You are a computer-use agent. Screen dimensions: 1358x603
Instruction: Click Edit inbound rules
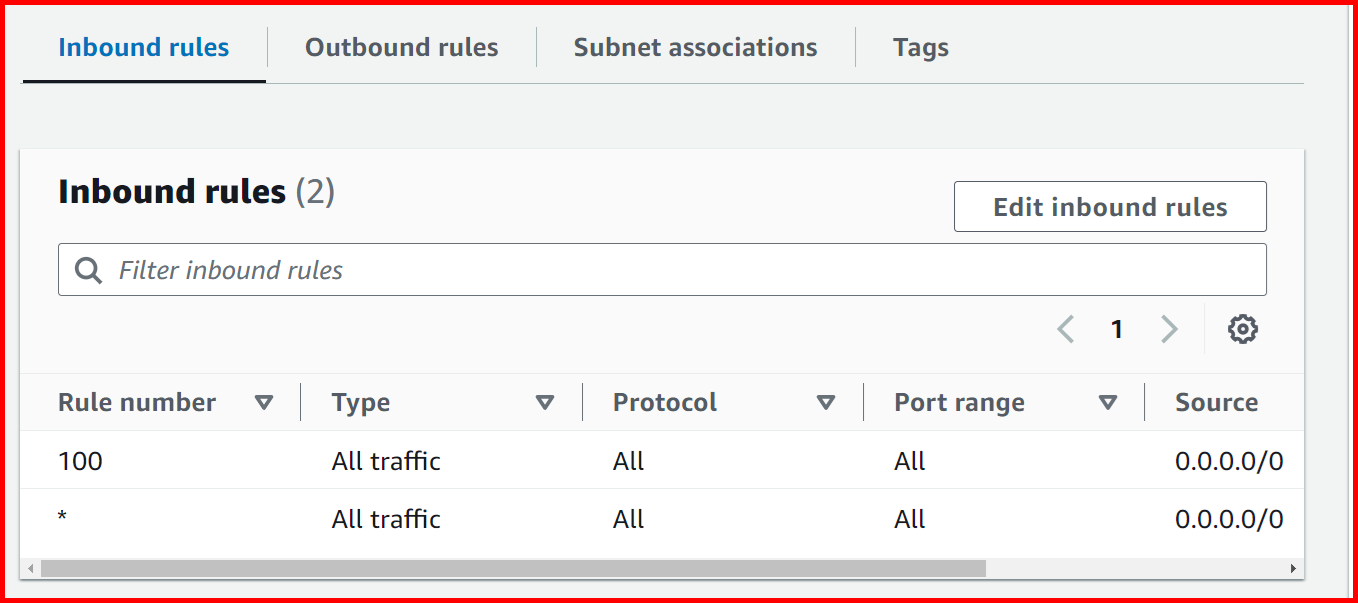[x=1110, y=206]
